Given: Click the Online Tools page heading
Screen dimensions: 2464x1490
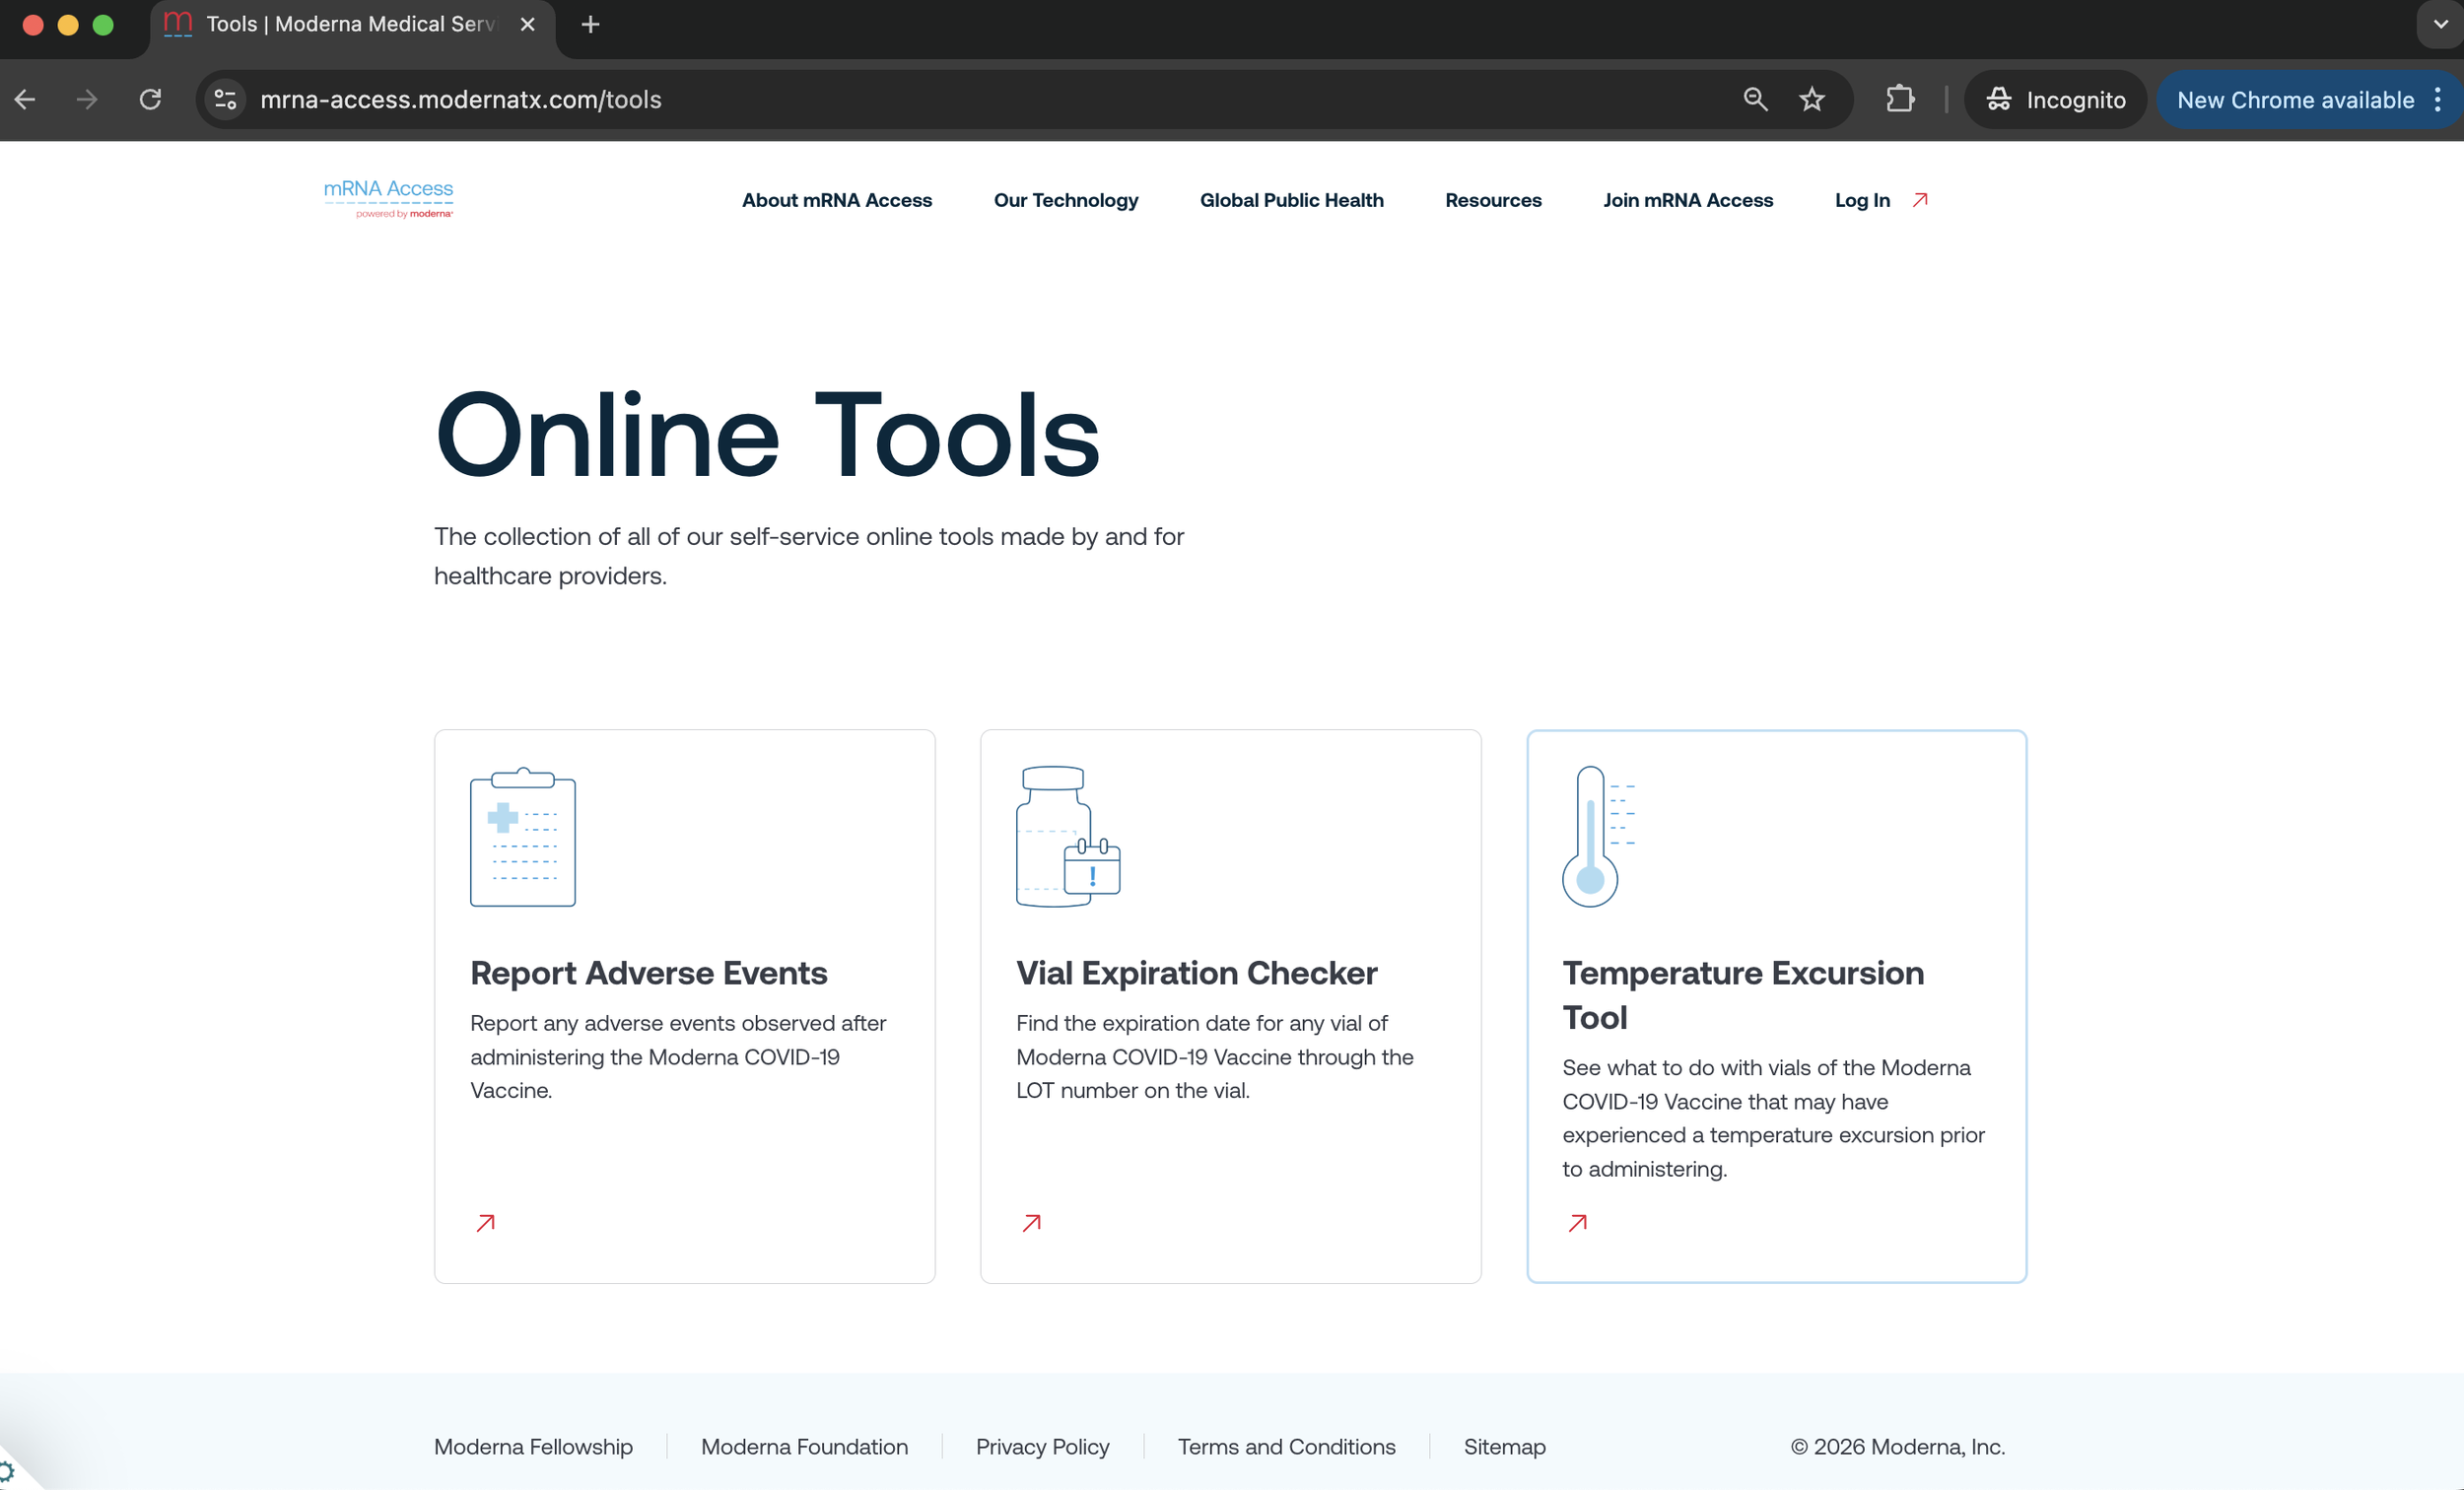Looking at the screenshot, I should click(767, 435).
